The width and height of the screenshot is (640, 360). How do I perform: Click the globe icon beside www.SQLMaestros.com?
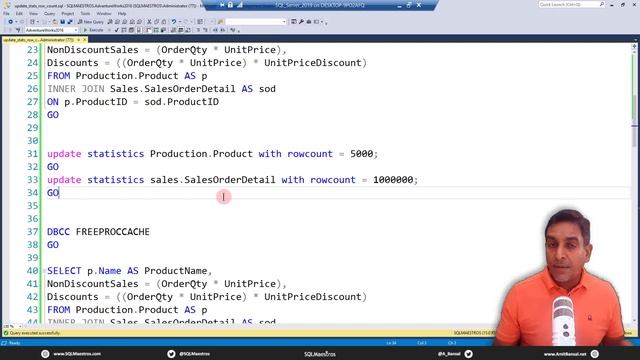(x=45, y=354)
